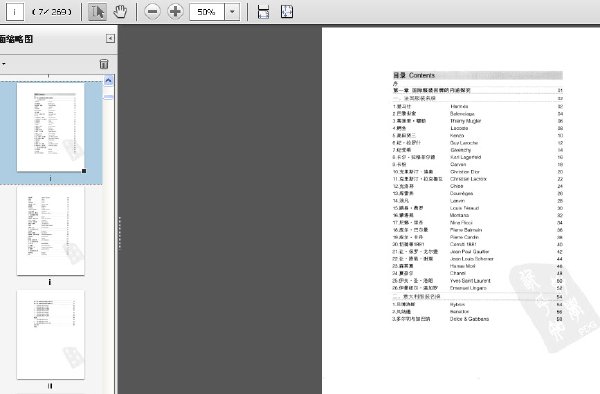This screenshot has height=394, width=600.
Task: Enable scrolling page fit-width mode icon
Action: tap(263, 12)
